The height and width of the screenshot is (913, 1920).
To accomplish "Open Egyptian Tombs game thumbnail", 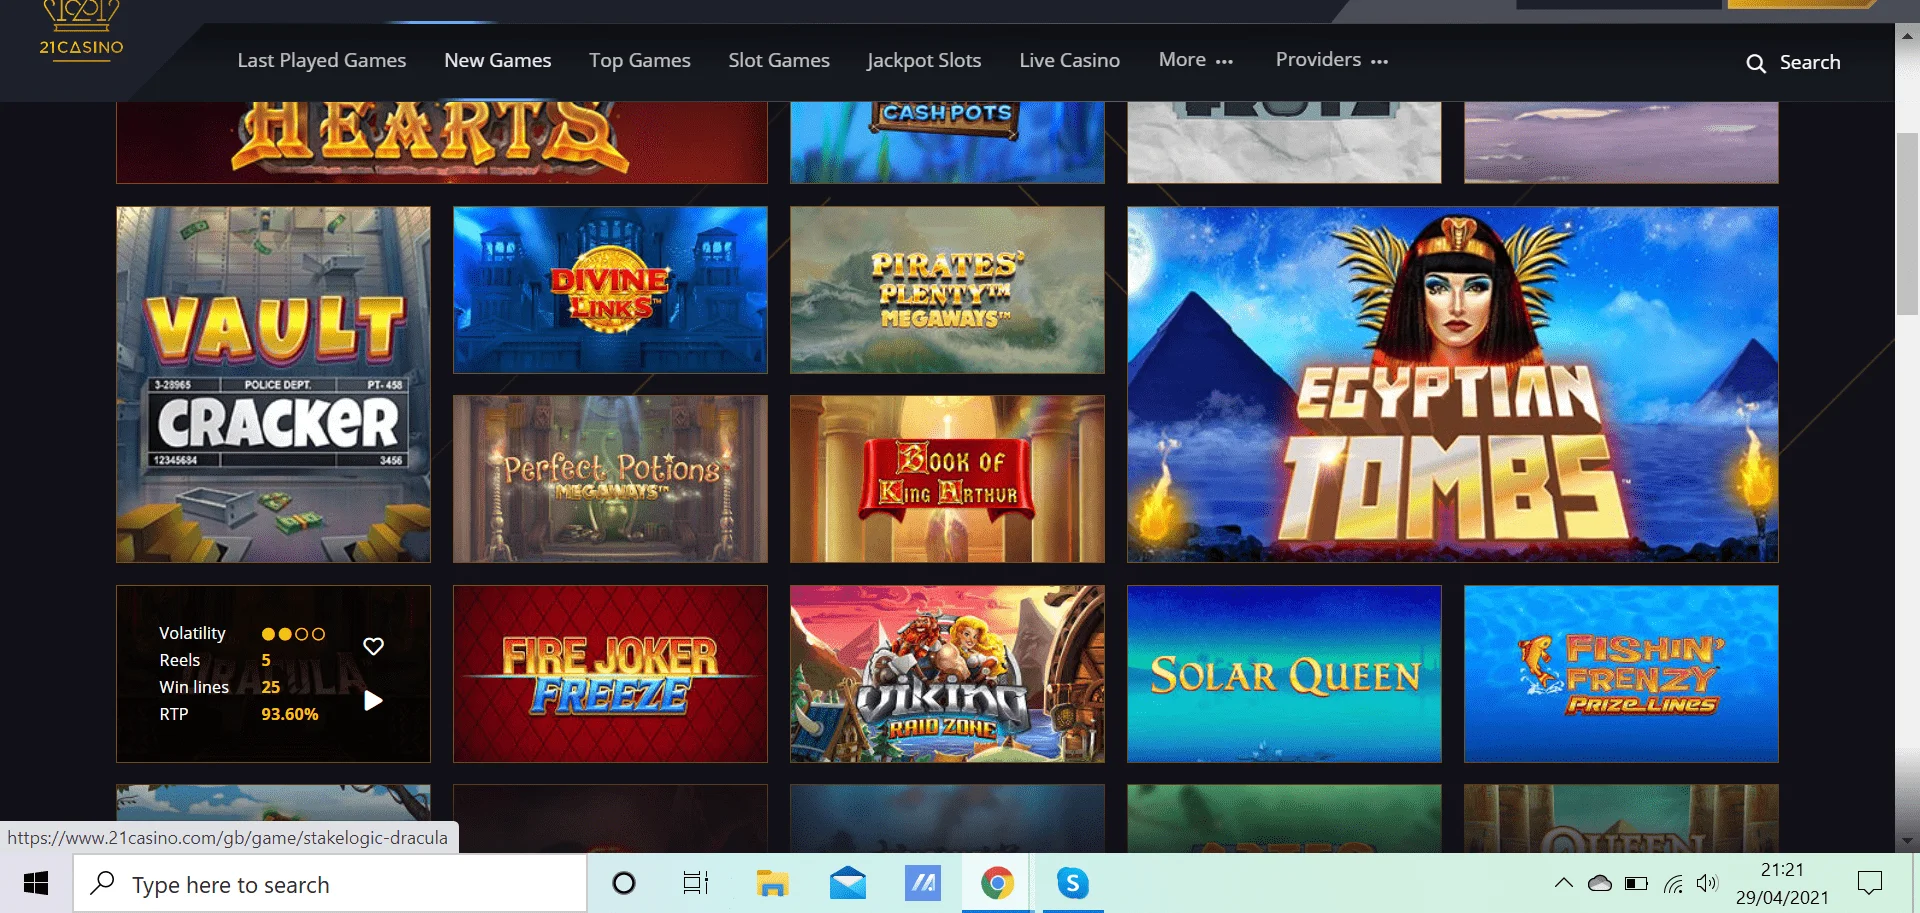I will (x=1452, y=384).
